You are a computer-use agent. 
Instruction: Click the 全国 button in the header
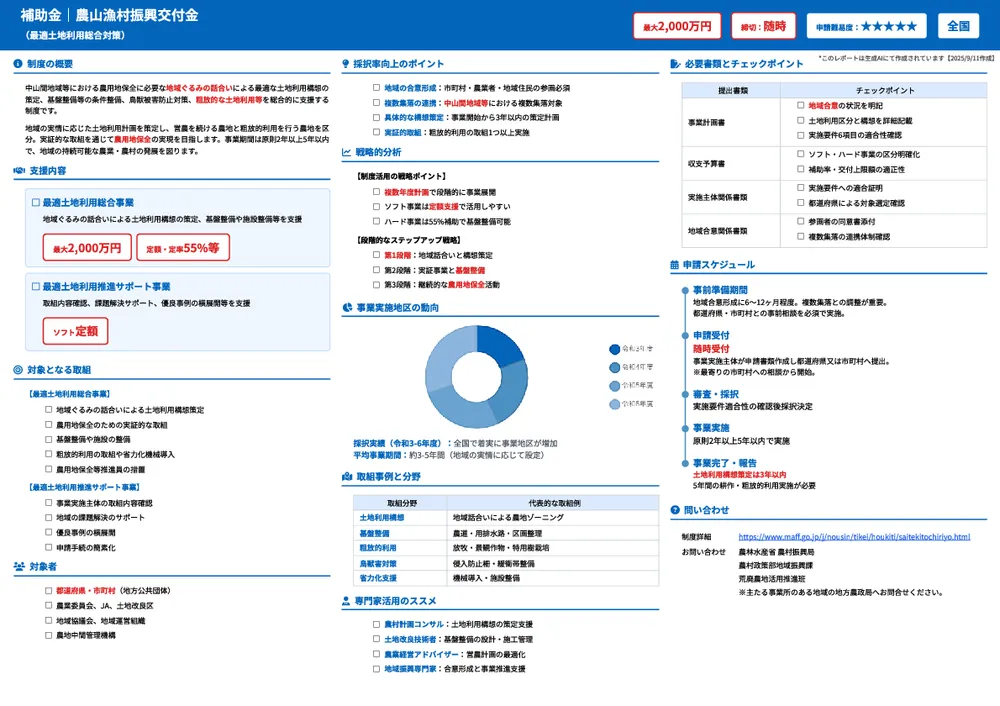pos(959,26)
